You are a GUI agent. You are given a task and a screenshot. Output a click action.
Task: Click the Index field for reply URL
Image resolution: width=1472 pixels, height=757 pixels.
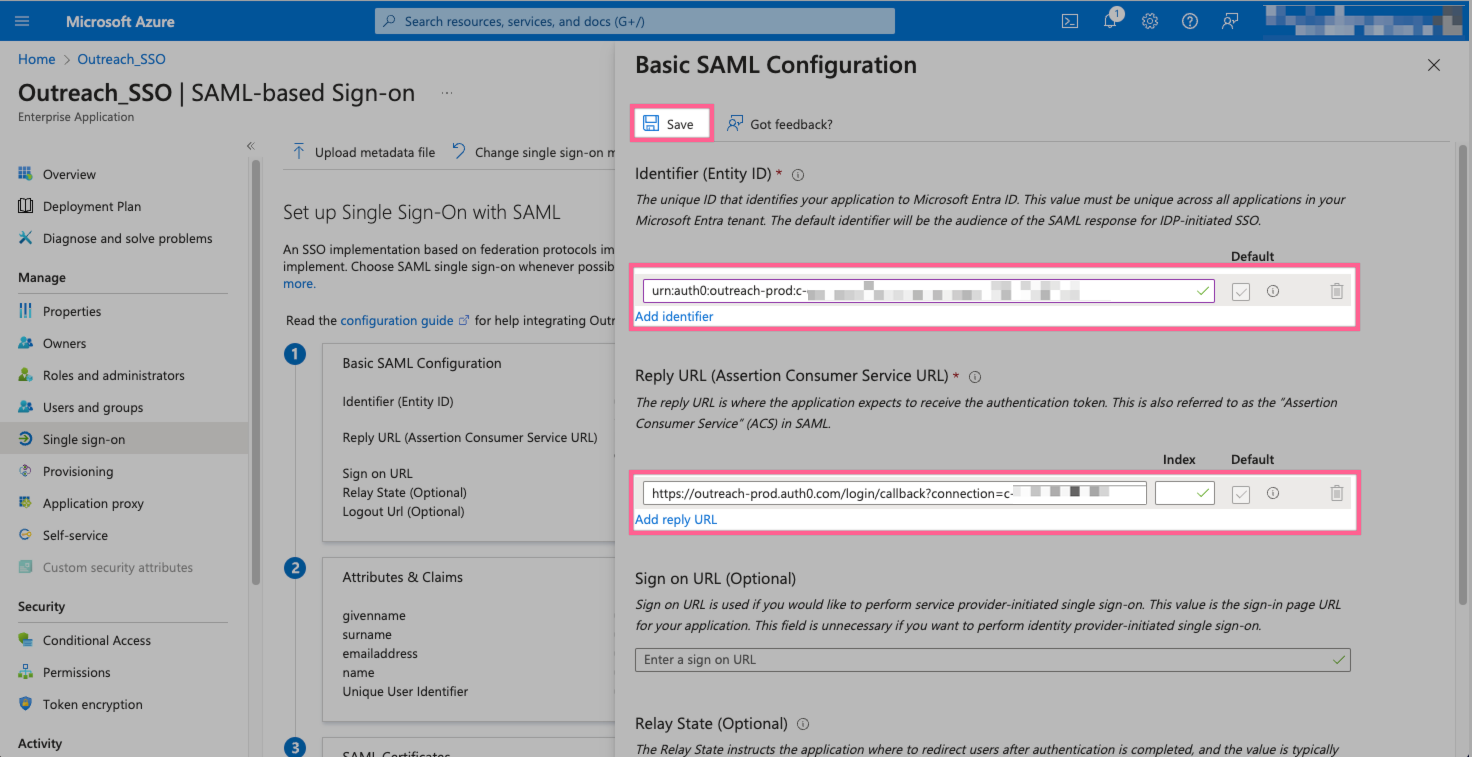point(1184,493)
